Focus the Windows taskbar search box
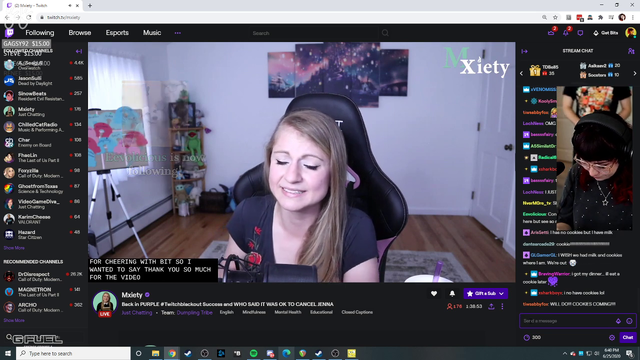The height and width of the screenshot is (360, 640). (x=73, y=353)
